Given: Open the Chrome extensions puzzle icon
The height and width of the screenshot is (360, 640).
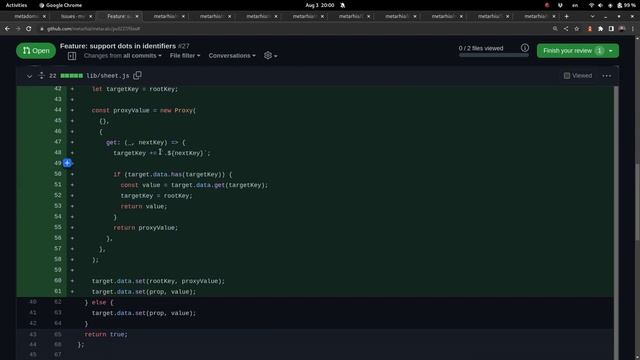Looking at the screenshot, I should pos(600,29).
